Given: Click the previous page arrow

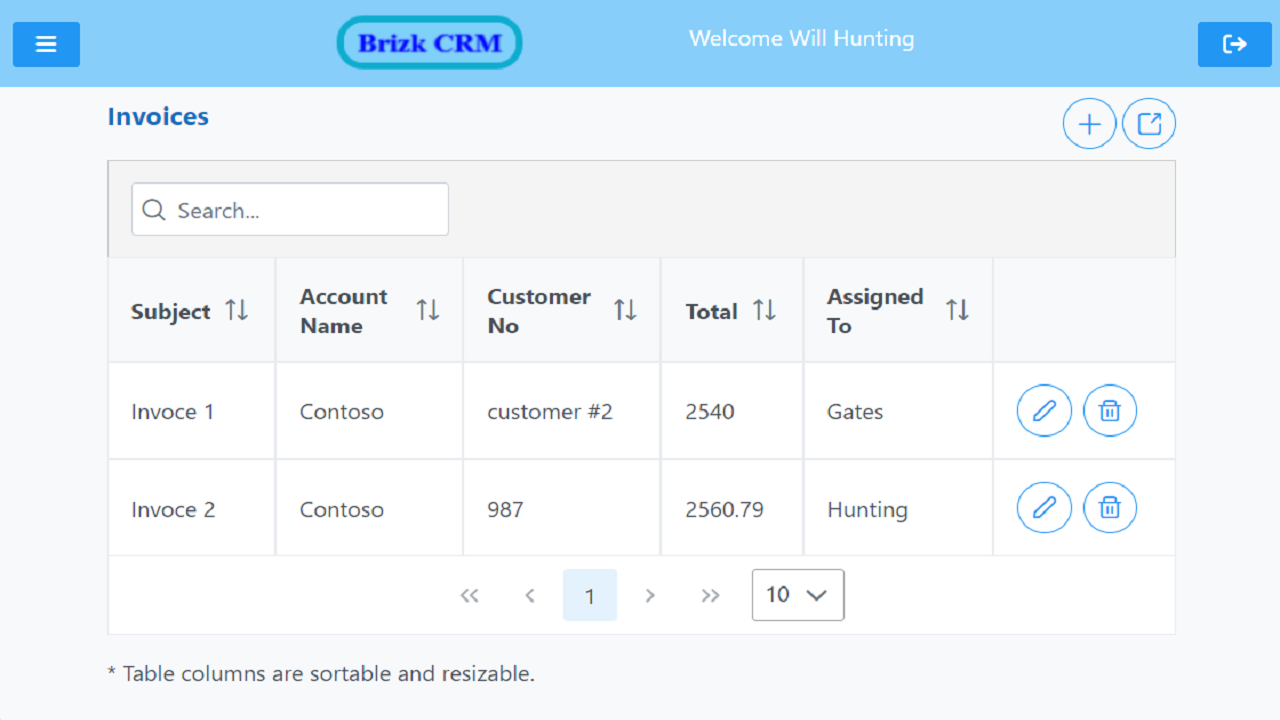Looking at the screenshot, I should (530, 594).
